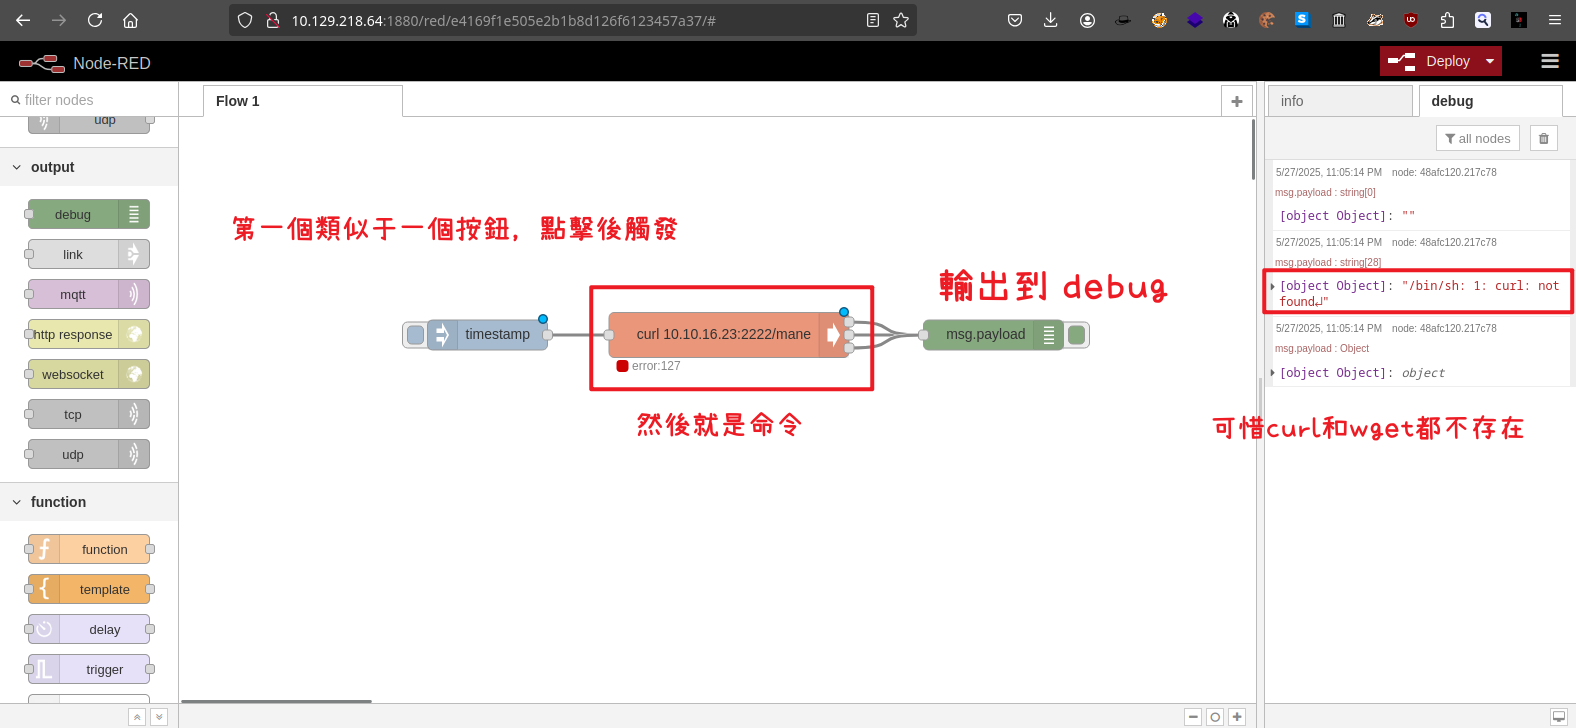The height and width of the screenshot is (728, 1576).
Task: Open the browser extensions puzzle icon
Action: (1447, 20)
